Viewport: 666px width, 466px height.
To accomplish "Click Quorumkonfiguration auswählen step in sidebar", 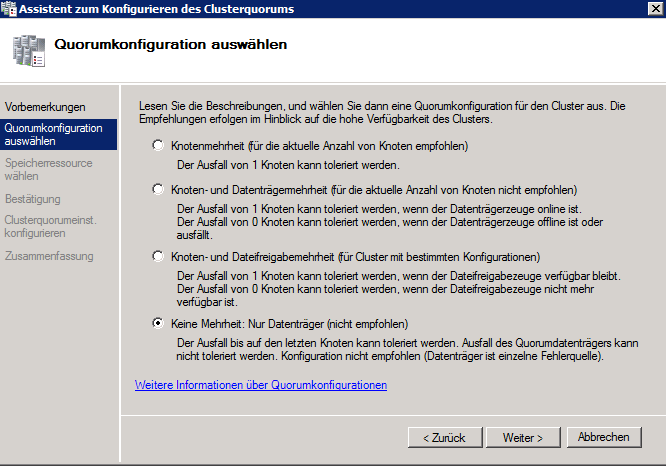I will tap(59, 134).
